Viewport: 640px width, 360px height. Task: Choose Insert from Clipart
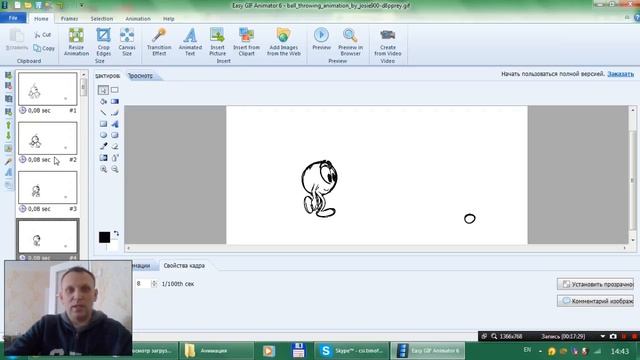click(247, 42)
